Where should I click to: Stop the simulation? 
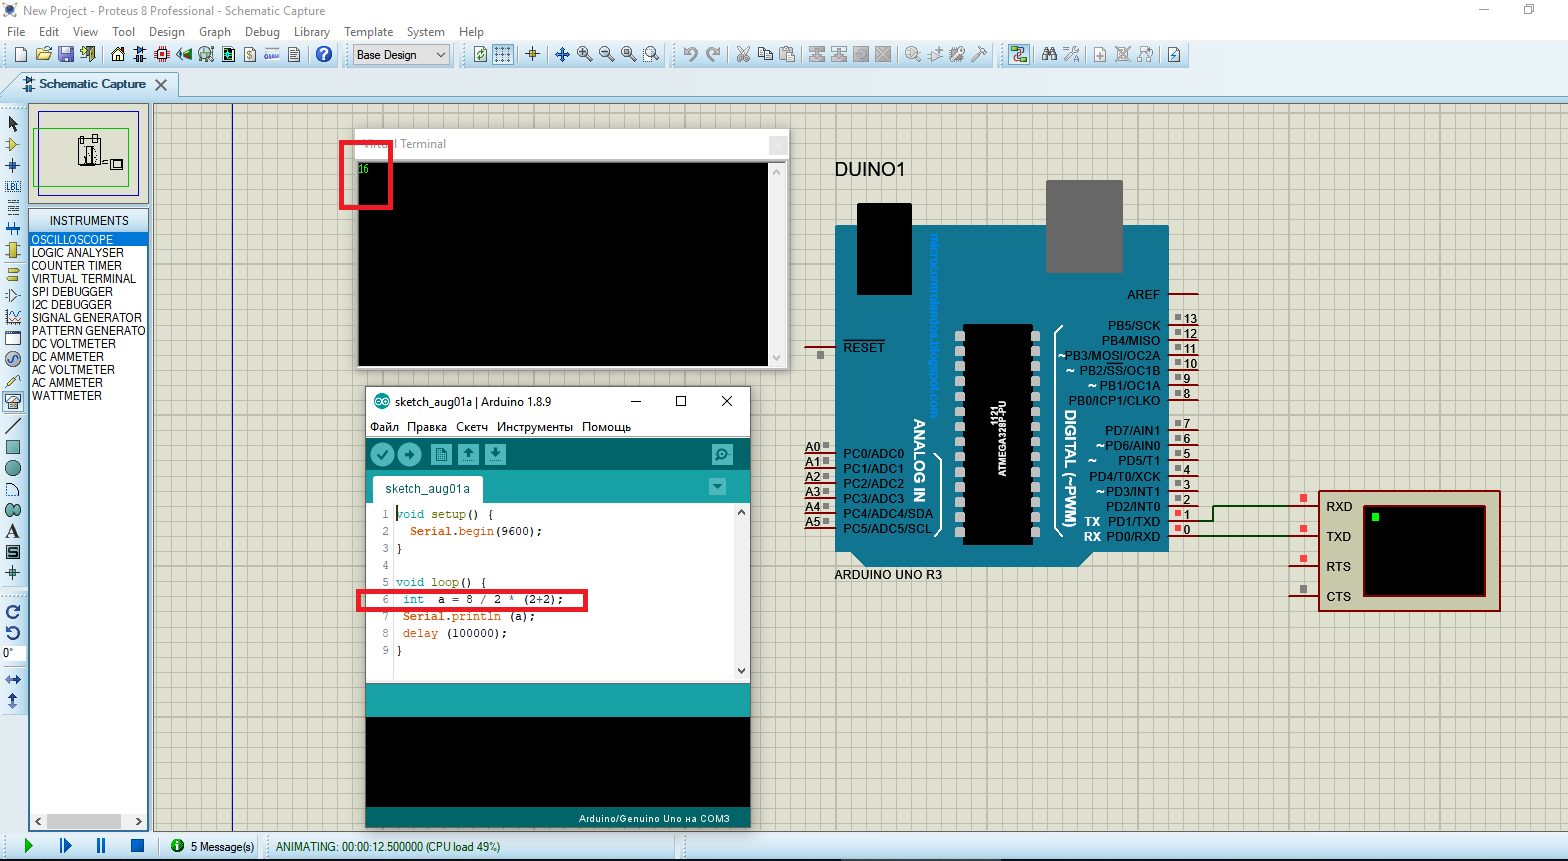138,846
